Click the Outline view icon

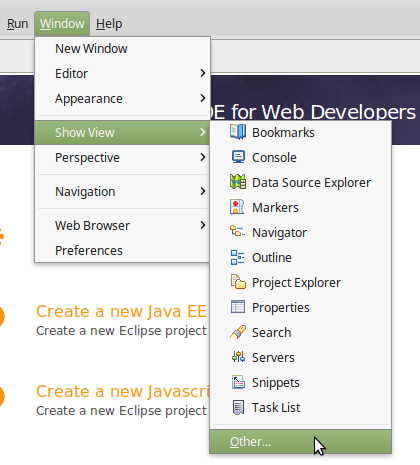pos(237,257)
